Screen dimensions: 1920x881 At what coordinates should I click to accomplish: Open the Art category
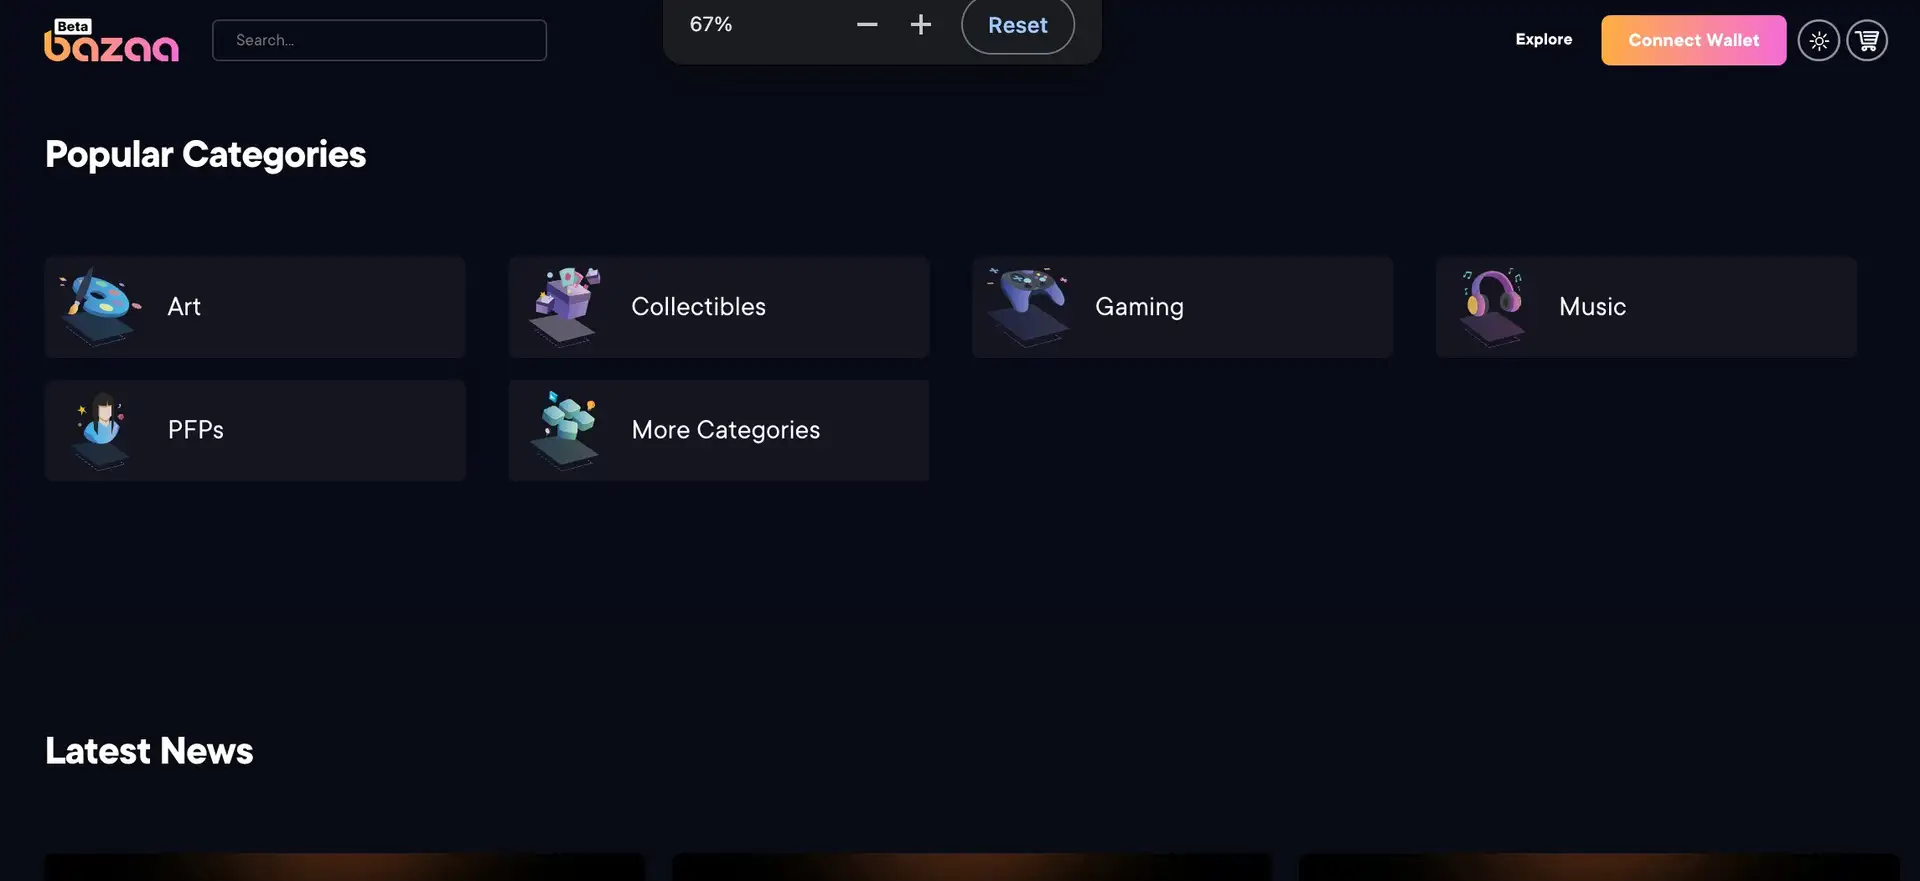tap(255, 307)
